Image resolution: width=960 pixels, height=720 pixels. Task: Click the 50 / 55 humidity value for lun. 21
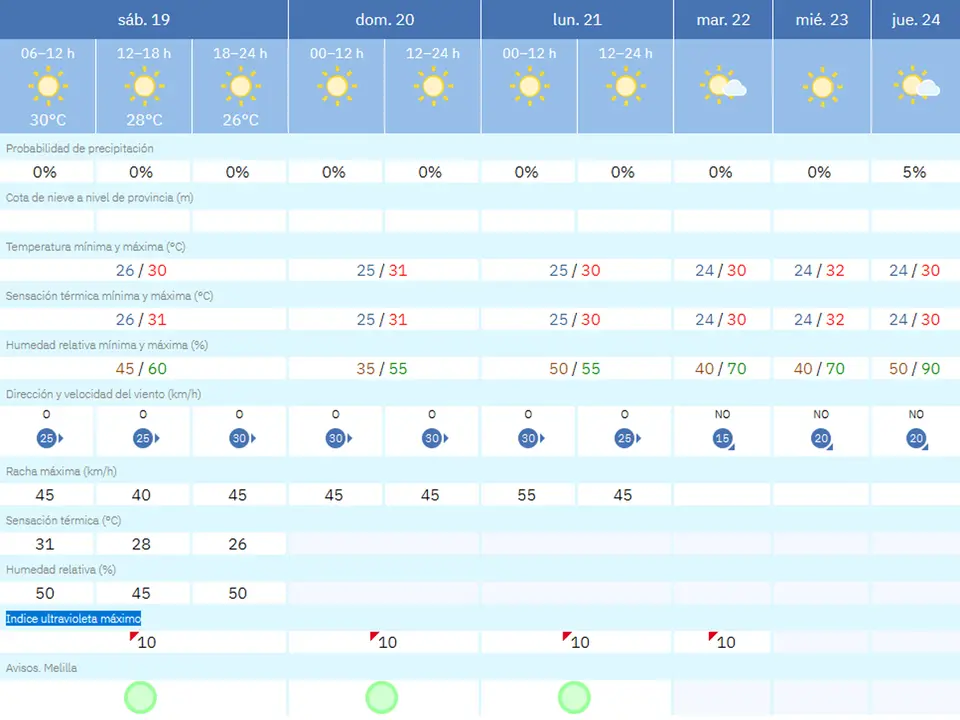coord(575,369)
